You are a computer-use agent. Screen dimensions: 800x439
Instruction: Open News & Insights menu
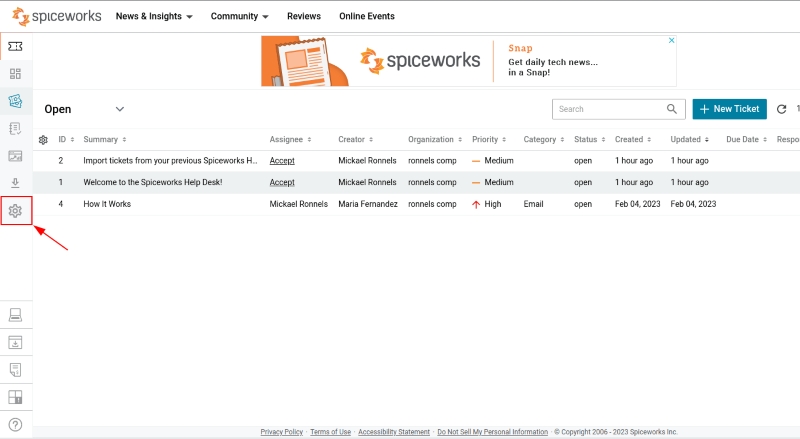tap(154, 16)
